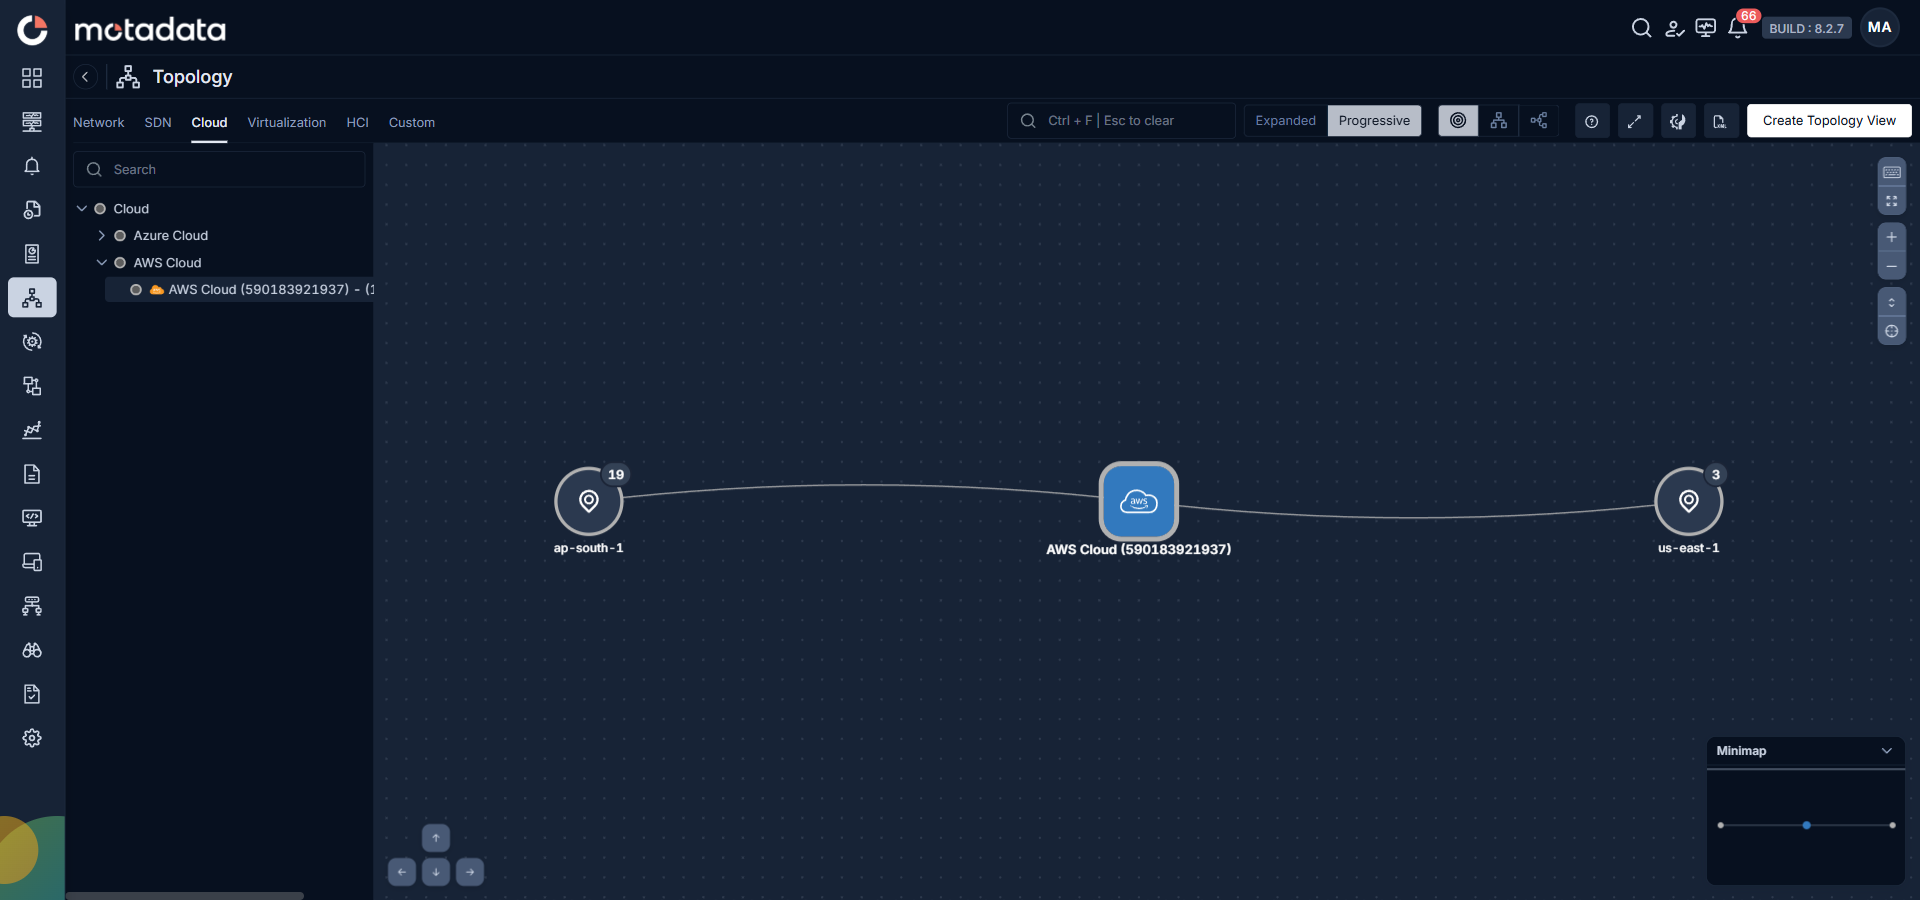Expand the Azure Cloud tree node
The image size is (1920, 900).
101,236
